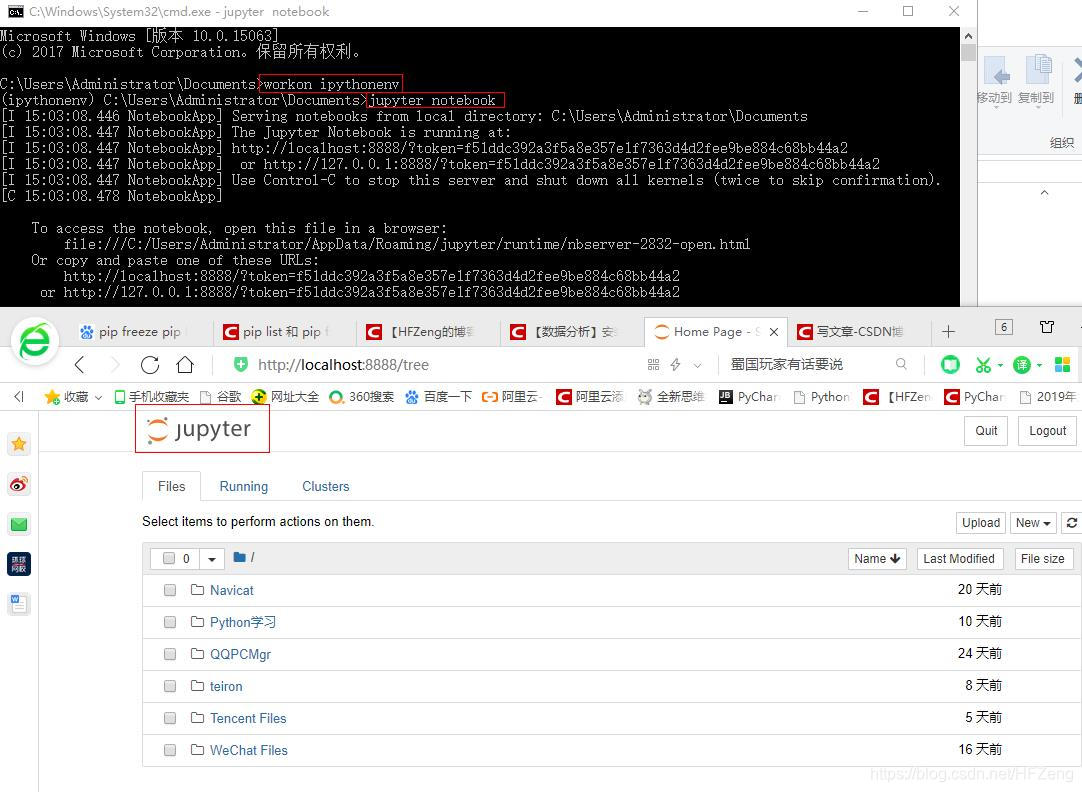Sort by File size button
Viewport: 1082px width, 792px height.
point(1042,559)
